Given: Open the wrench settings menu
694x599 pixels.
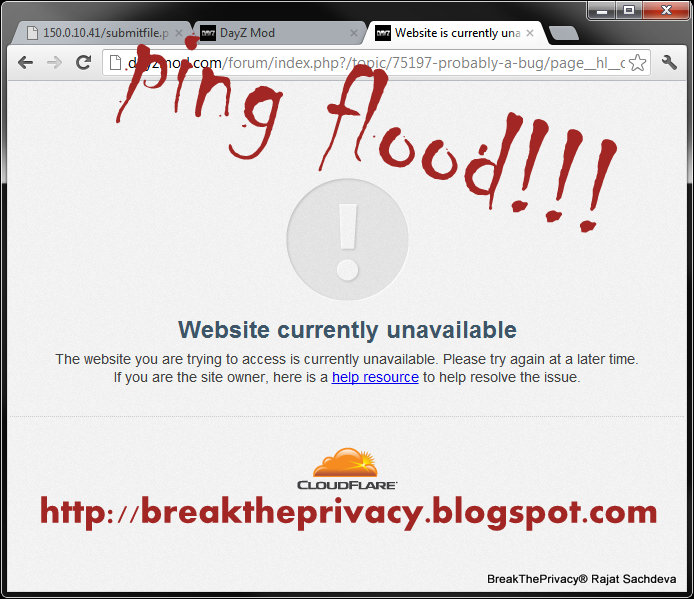Looking at the screenshot, I should (x=669, y=63).
